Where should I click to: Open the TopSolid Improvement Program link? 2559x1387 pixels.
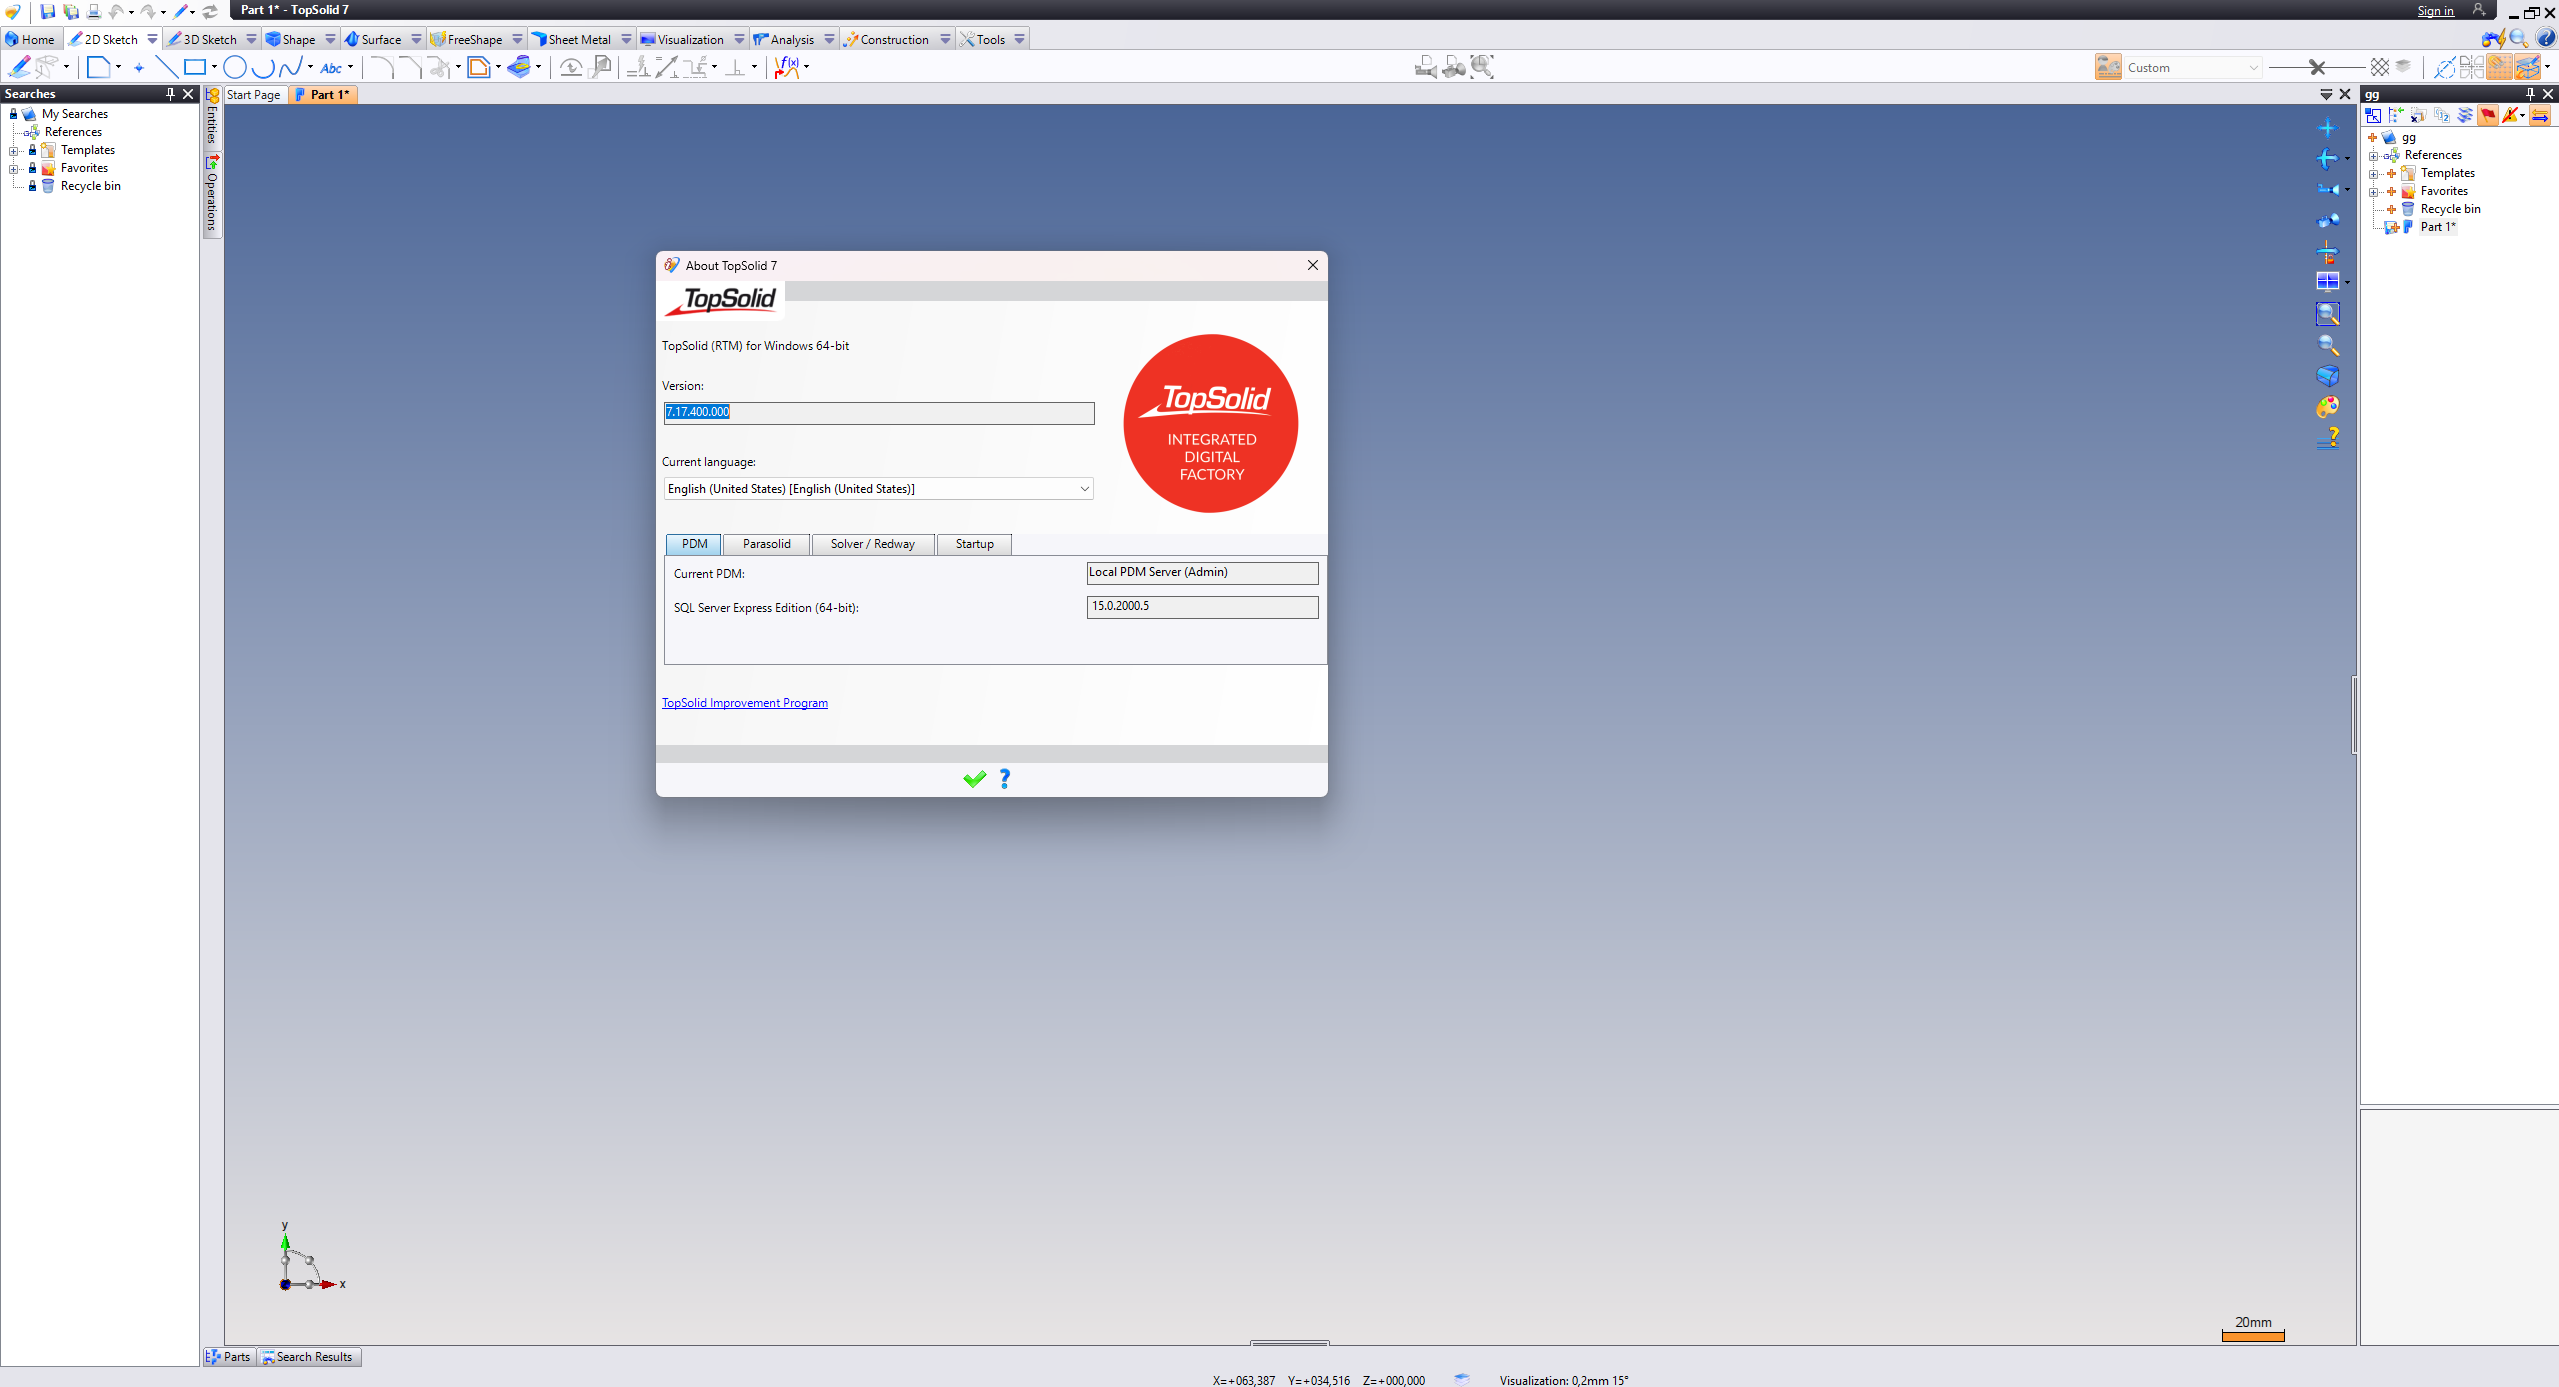click(x=745, y=703)
